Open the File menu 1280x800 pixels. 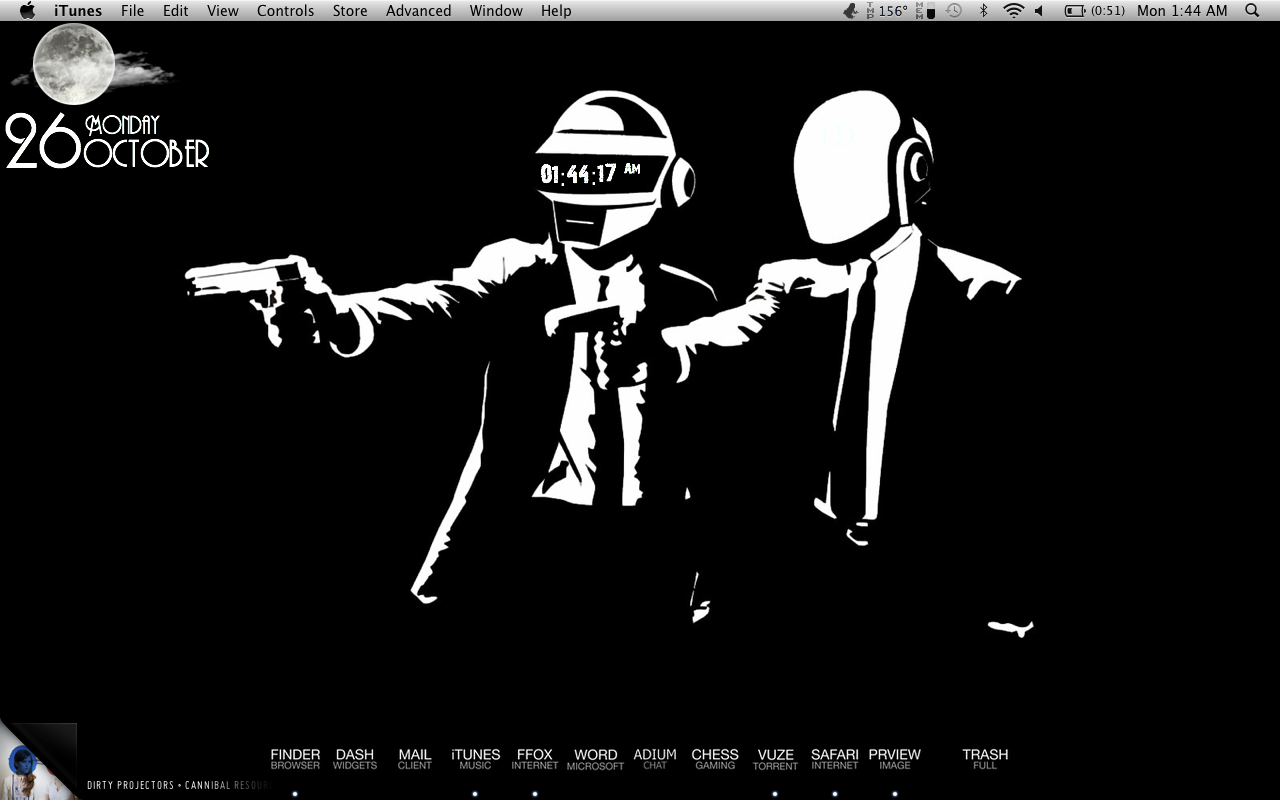132,10
